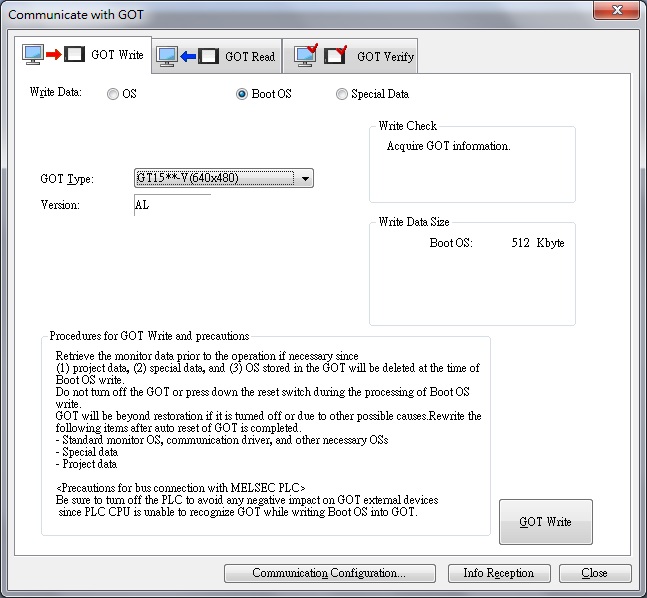
Task: Close the dialog with the red X
Action: coord(615,13)
